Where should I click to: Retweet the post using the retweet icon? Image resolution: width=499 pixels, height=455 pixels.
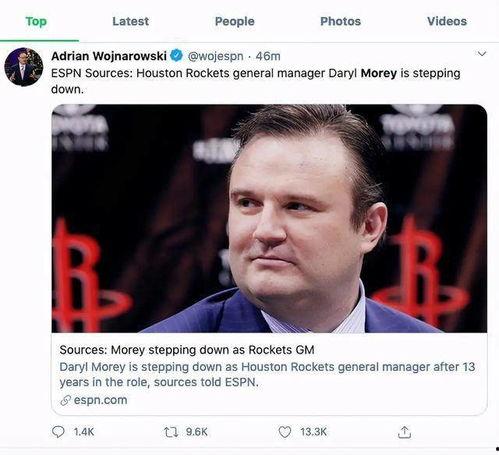point(171,432)
